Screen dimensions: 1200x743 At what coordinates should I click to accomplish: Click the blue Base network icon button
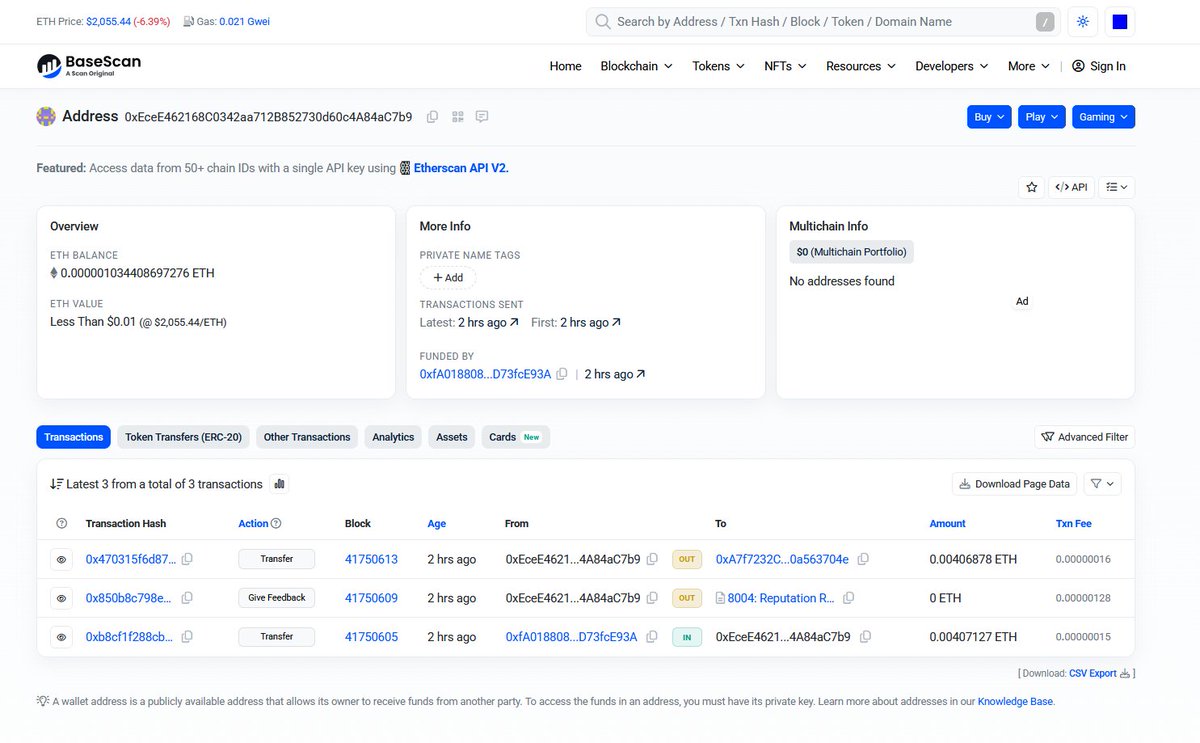click(1120, 22)
